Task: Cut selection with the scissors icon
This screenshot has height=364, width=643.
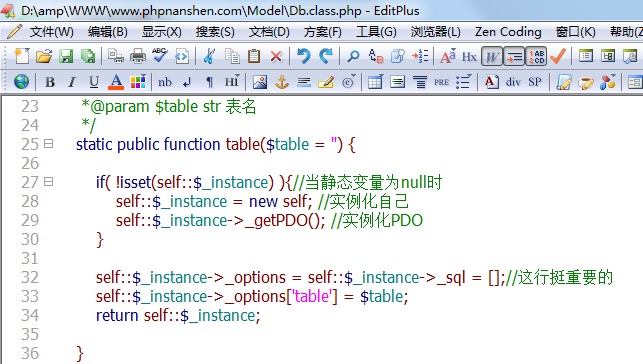Action: tap(210, 56)
